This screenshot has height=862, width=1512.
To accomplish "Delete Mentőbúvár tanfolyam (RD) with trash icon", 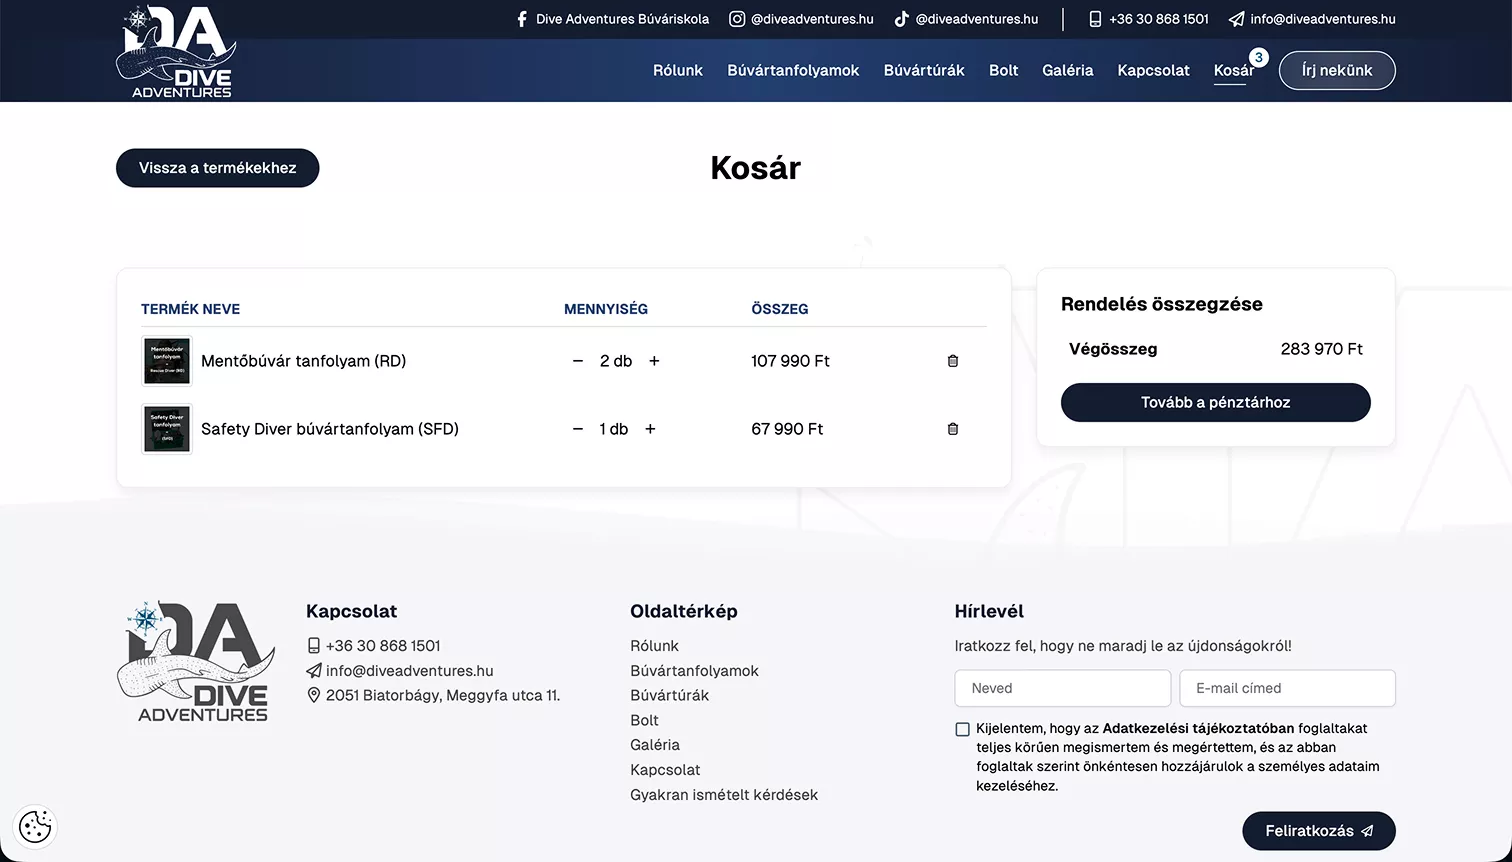I will point(953,361).
